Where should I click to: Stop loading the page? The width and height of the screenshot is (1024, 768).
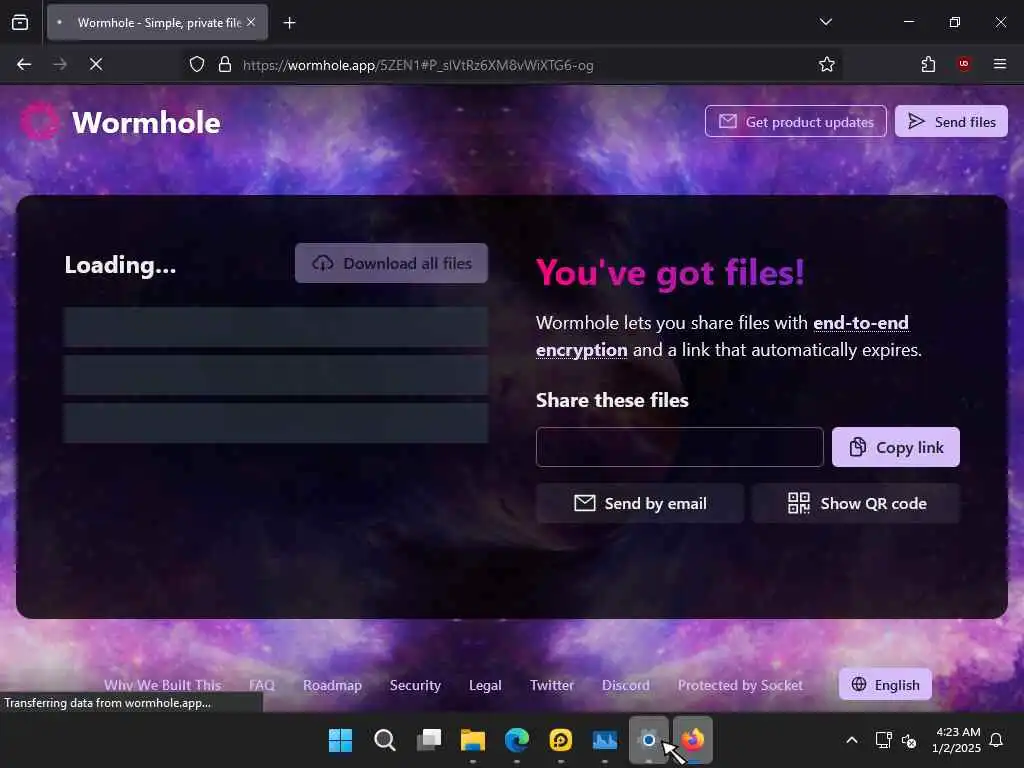[x=96, y=64]
